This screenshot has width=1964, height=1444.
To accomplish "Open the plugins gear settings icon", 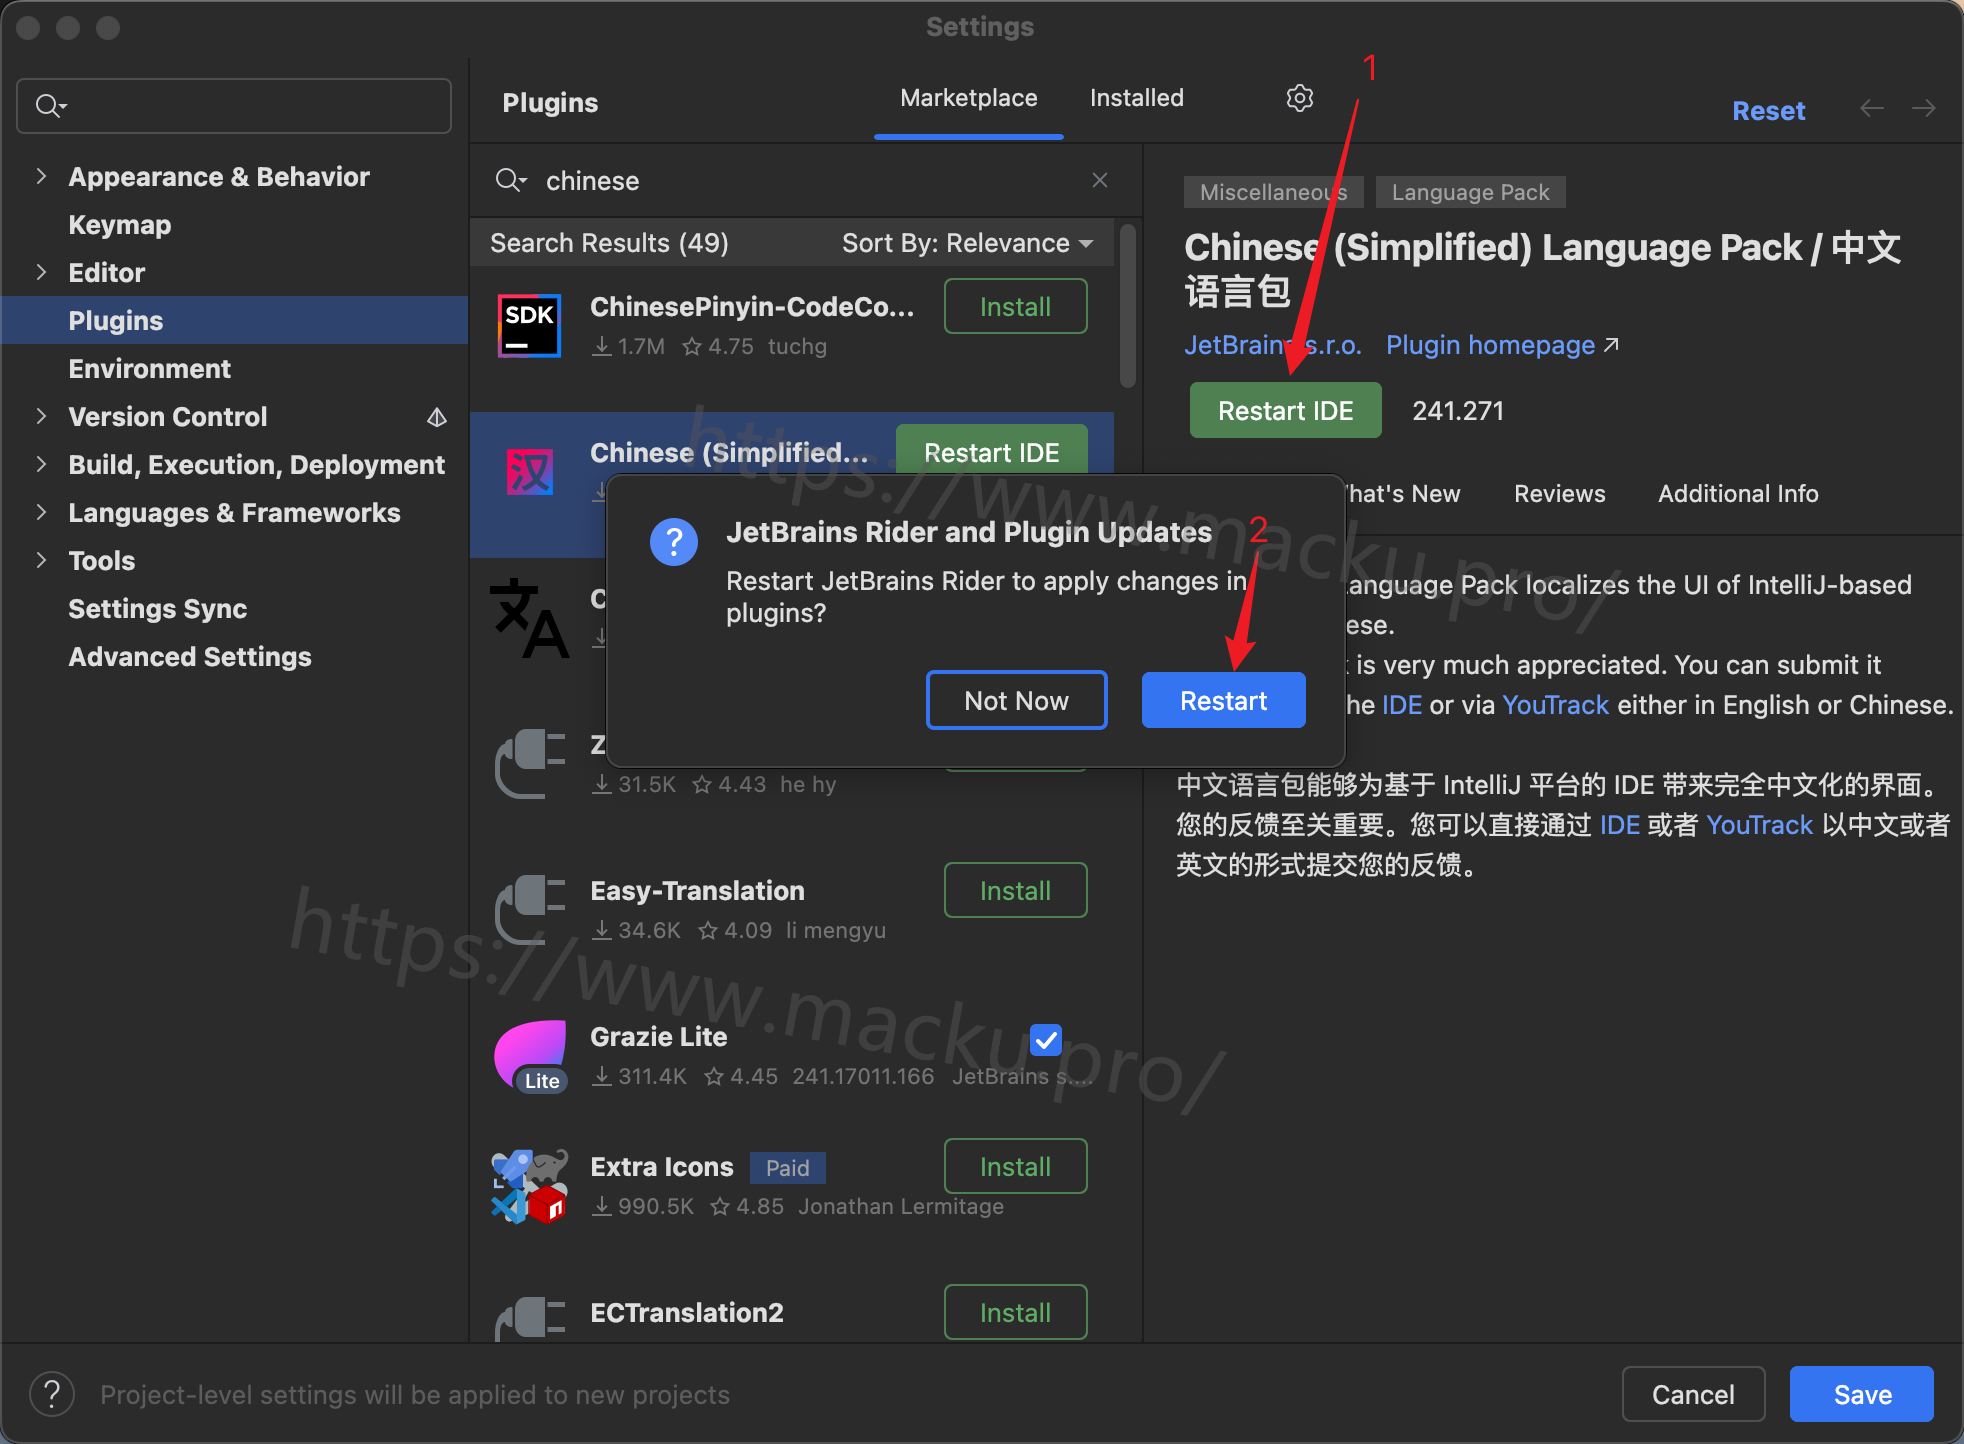I will tap(1299, 98).
